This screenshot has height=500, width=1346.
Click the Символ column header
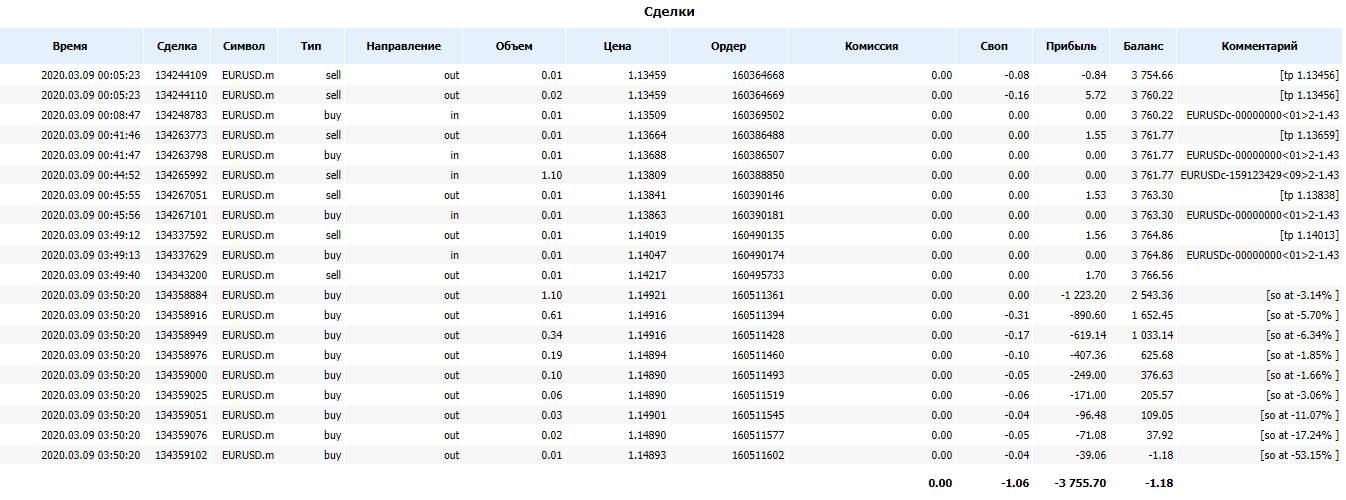244,46
